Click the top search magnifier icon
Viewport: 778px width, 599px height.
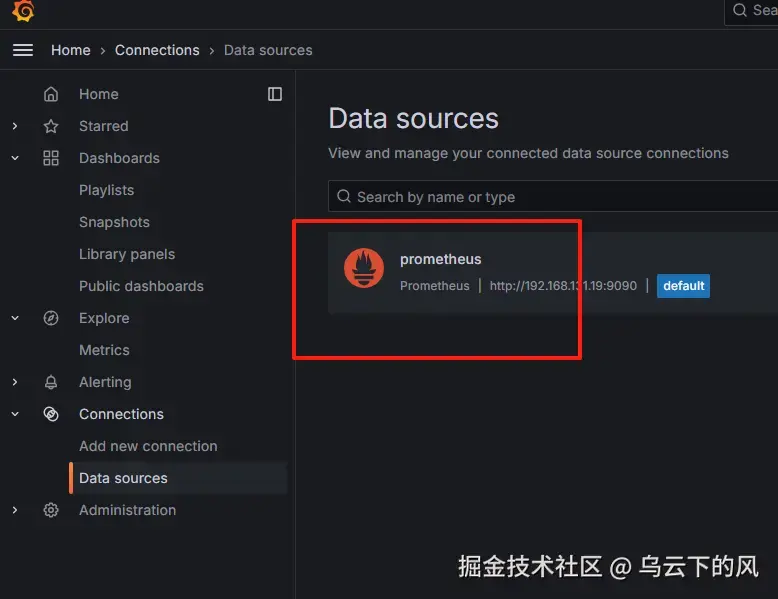coord(740,10)
